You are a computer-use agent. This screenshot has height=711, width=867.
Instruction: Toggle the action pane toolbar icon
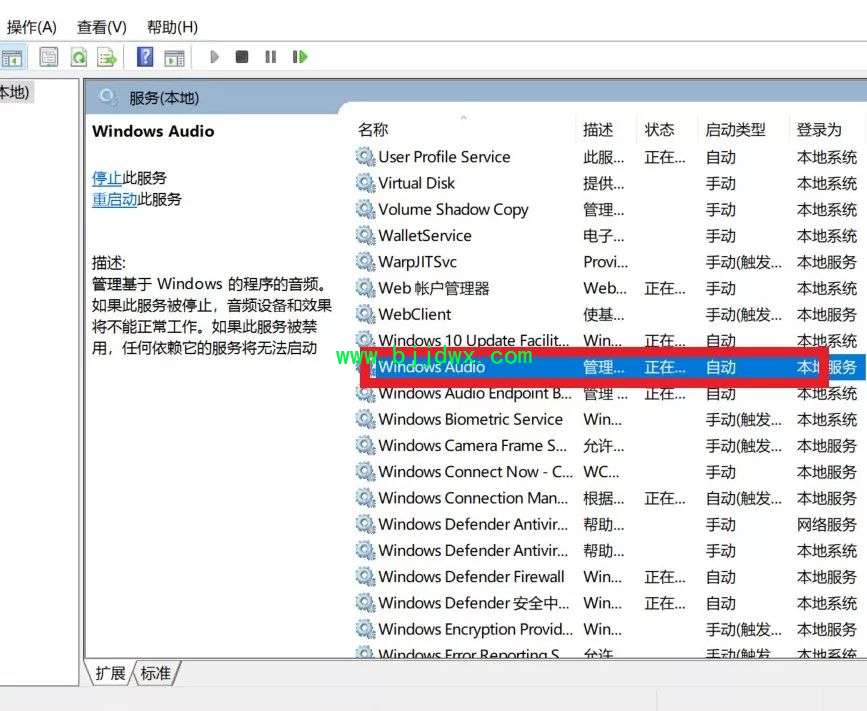pyautogui.click(x=174, y=57)
